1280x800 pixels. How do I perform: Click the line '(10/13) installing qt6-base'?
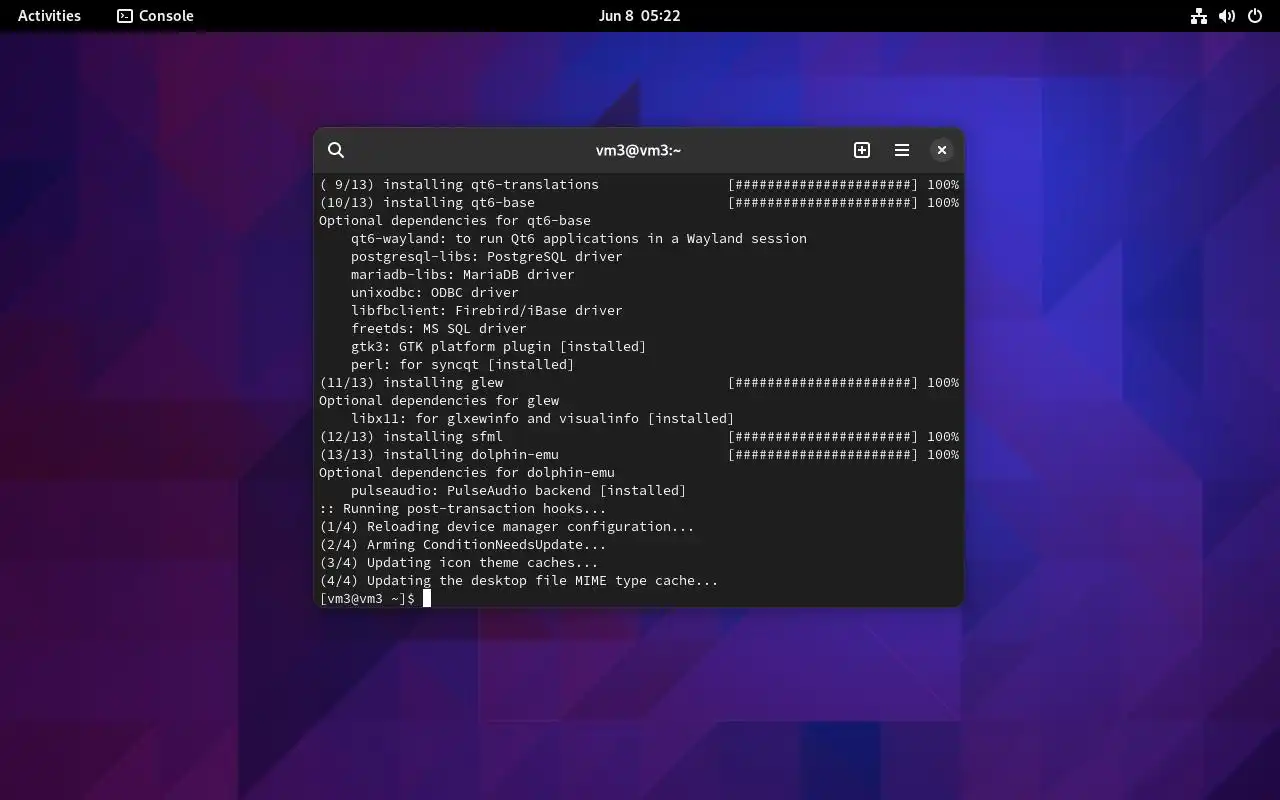[427, 202]
